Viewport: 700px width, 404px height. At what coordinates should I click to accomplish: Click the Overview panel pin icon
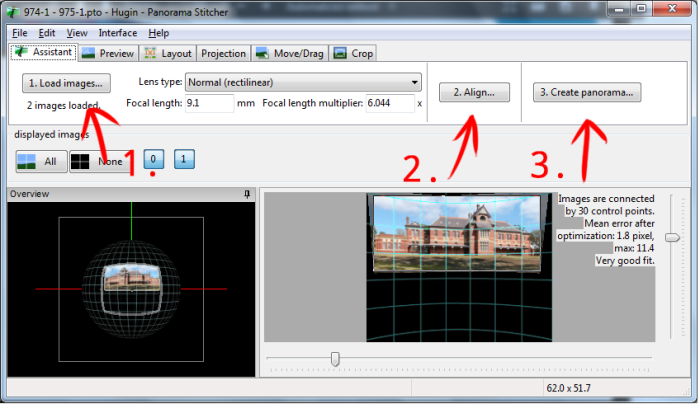(x=247, y=194)
